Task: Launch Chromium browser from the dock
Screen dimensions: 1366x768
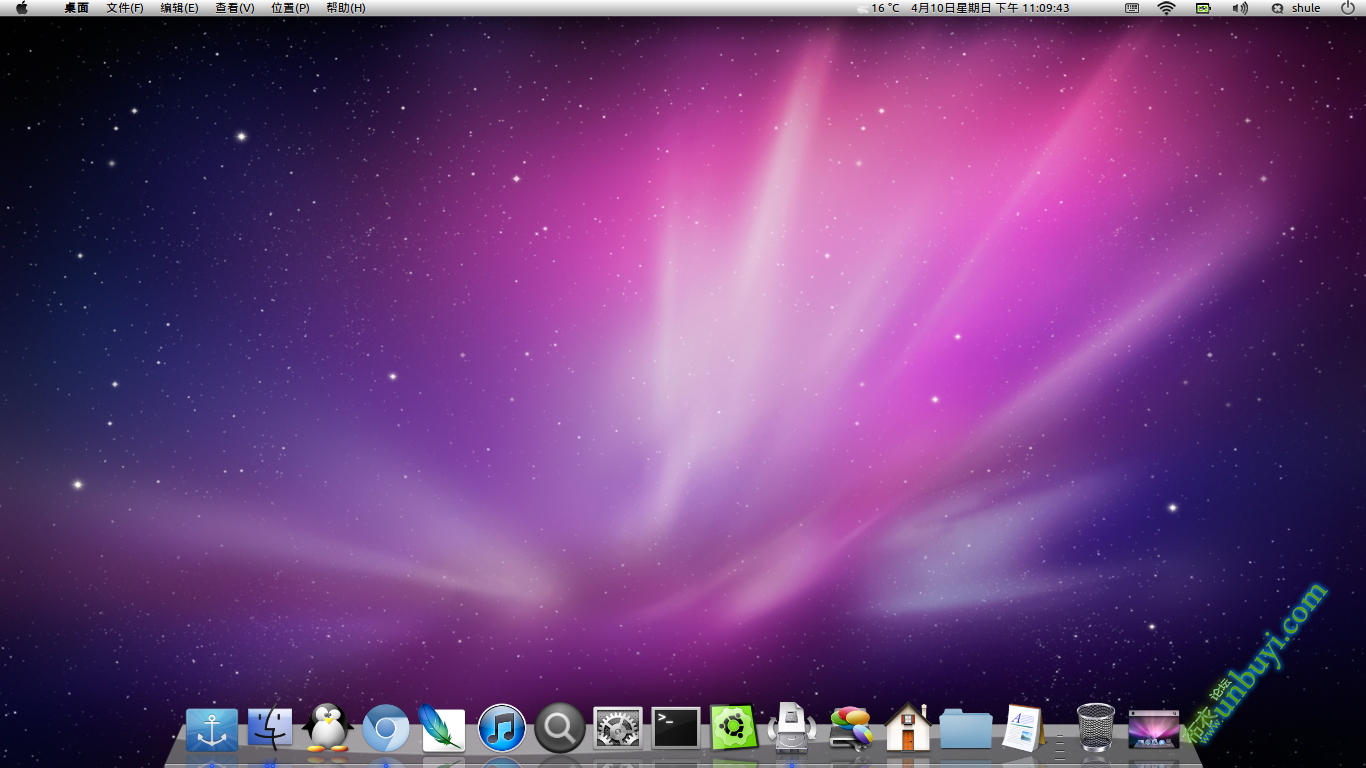Action: (x=386, y=729)
